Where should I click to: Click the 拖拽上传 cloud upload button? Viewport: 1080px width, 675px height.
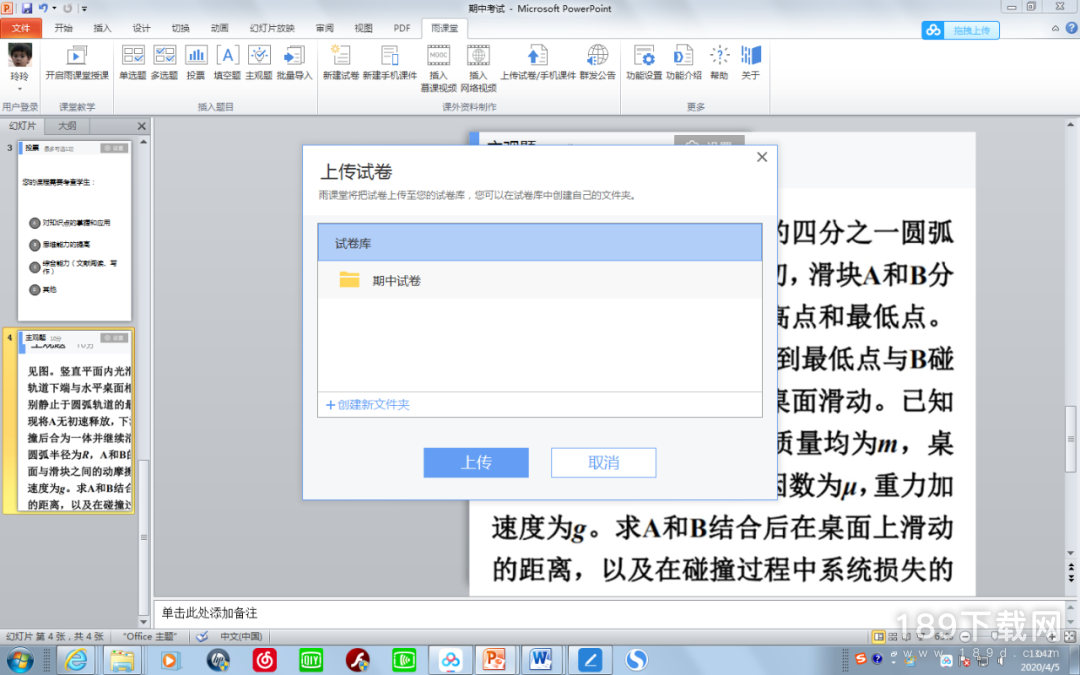[960, 30]
